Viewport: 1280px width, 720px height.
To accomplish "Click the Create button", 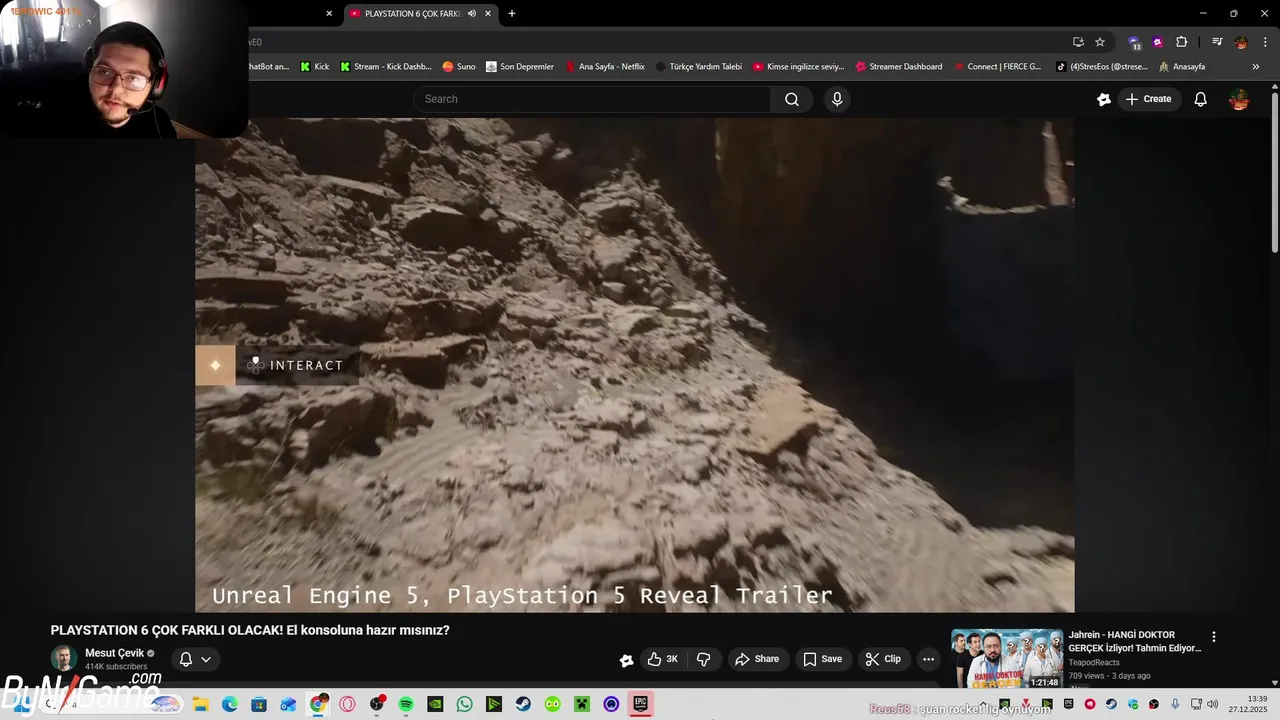I will [1148, 99].
